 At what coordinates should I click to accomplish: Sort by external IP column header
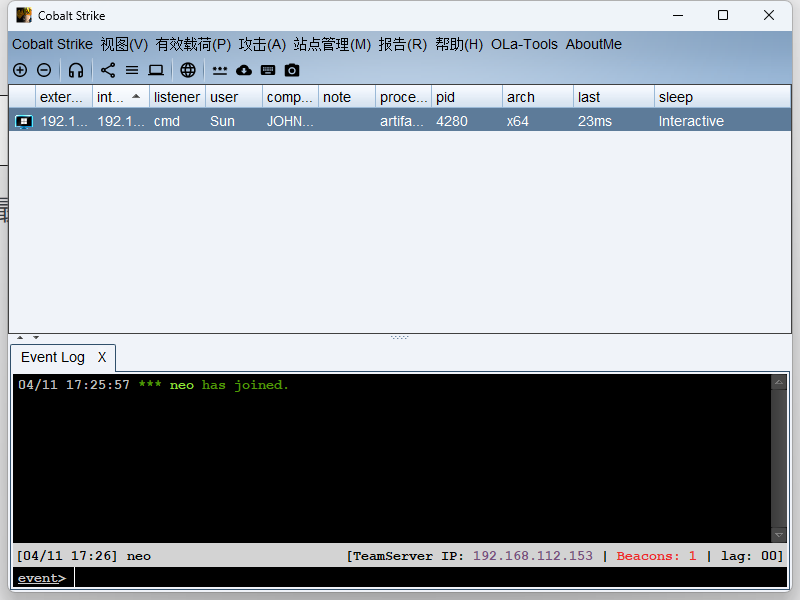pyautogui.click(x=64, y=97)
